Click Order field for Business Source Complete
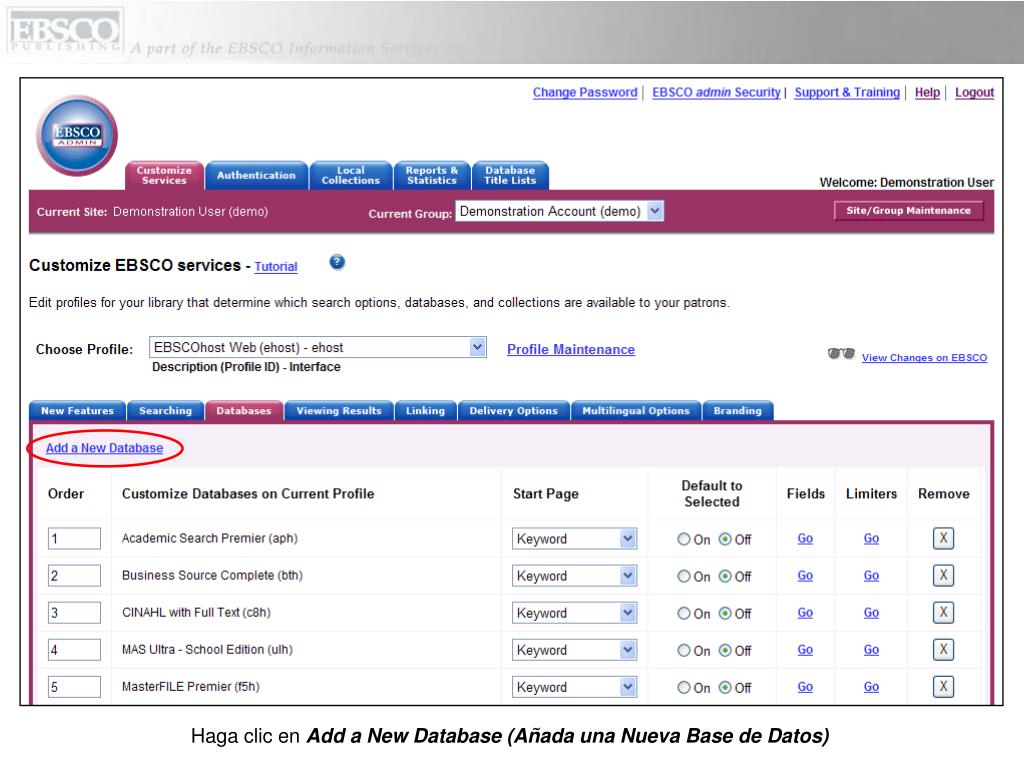This screenshot has width=1024, height=768. point(74,576)
